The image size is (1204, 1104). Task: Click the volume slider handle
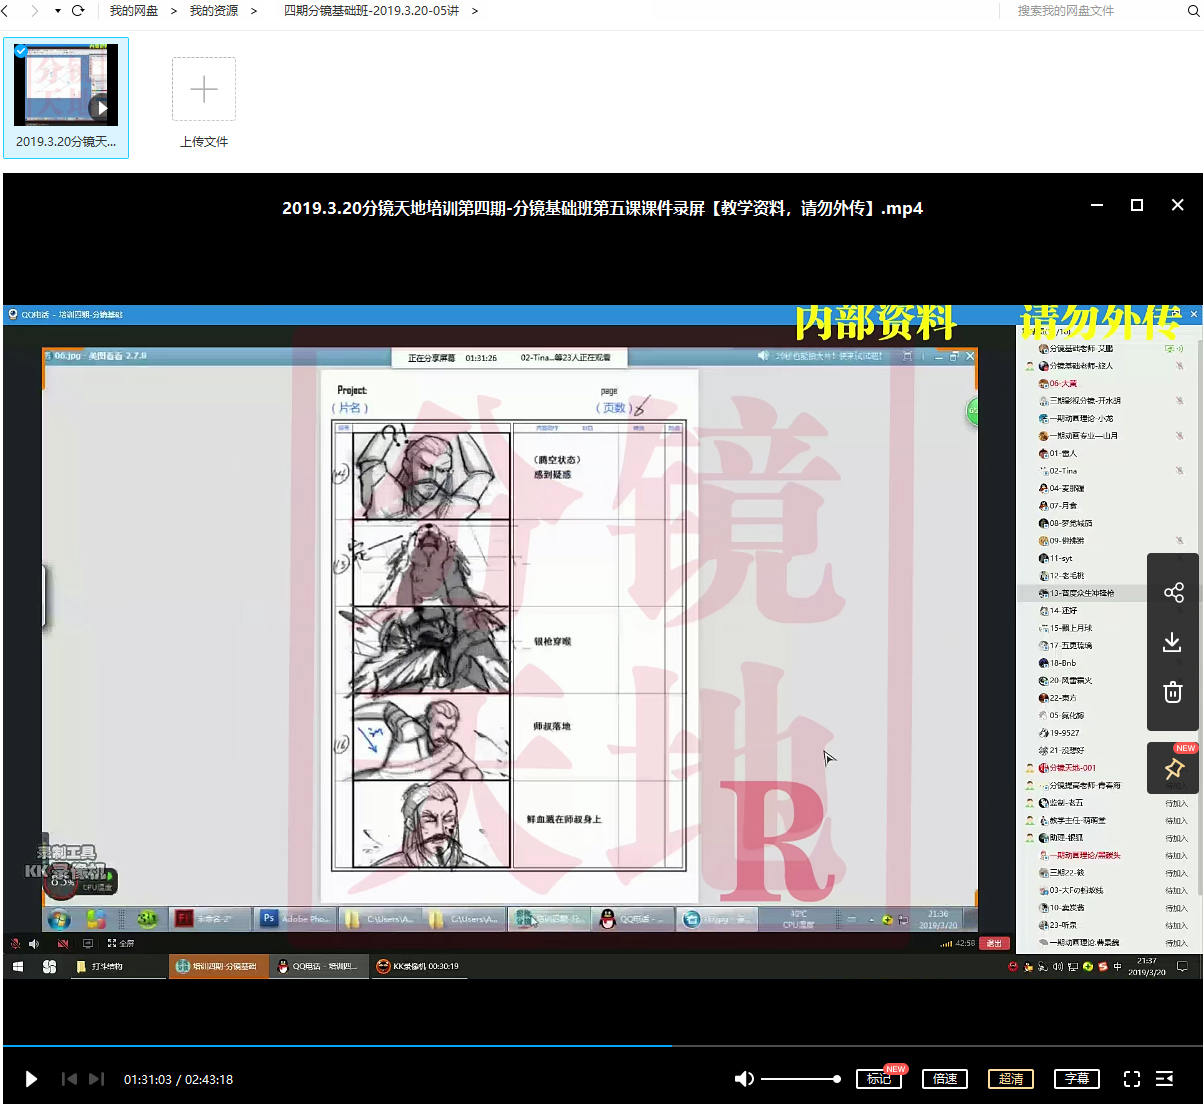(x=836, y=1079)
